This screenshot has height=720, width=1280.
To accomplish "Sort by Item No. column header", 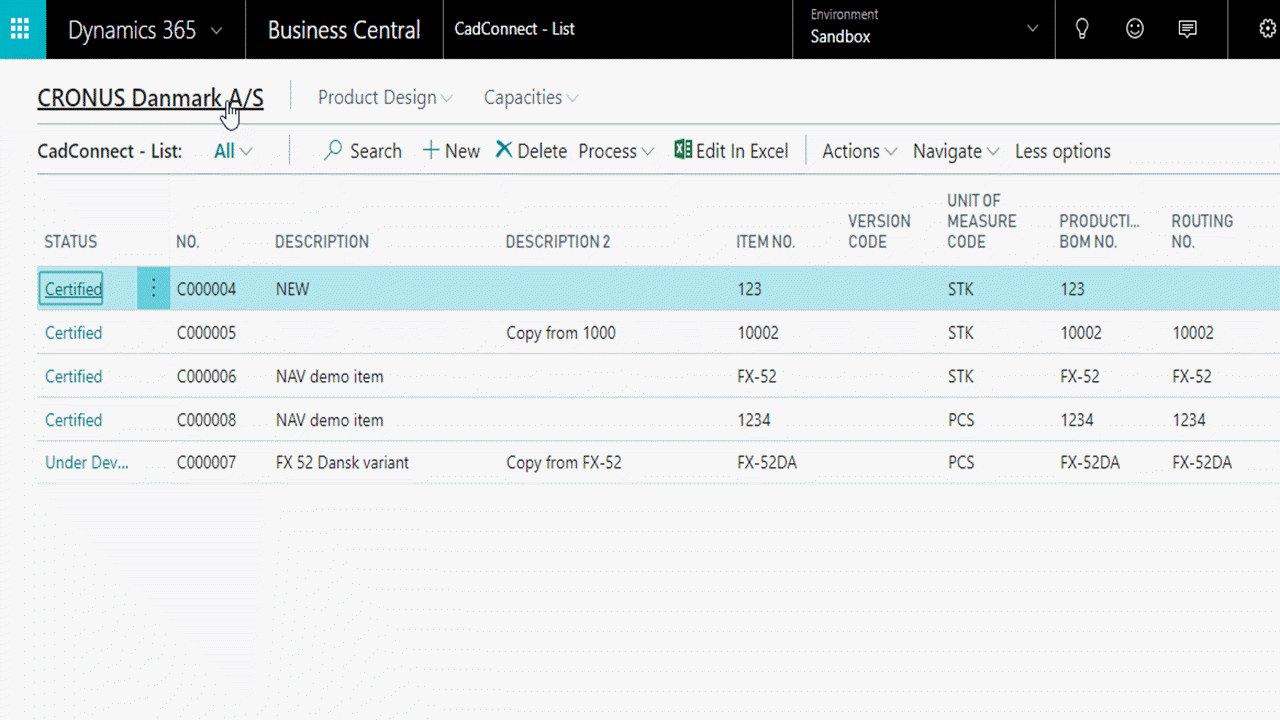I will [x=766, y=242].
